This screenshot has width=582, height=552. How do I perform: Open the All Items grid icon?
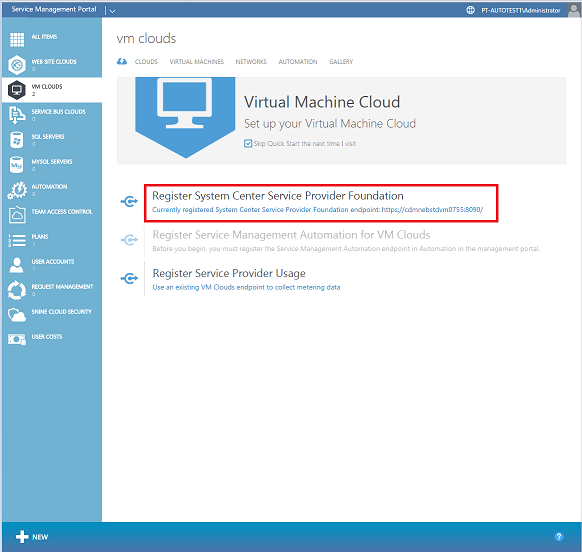(17, 40)
